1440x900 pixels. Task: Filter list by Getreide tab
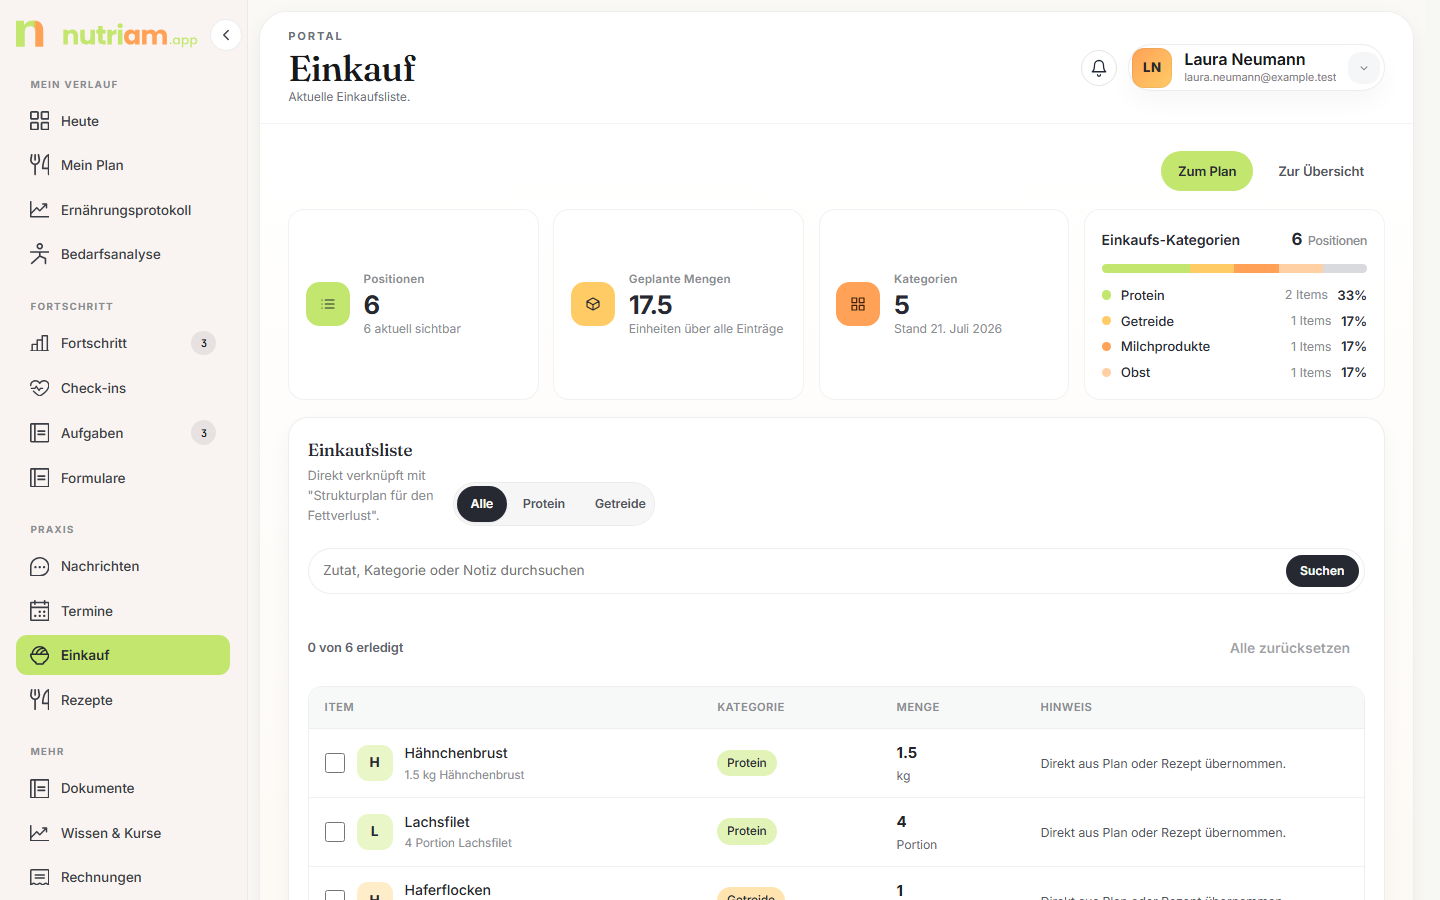[620, 504]
